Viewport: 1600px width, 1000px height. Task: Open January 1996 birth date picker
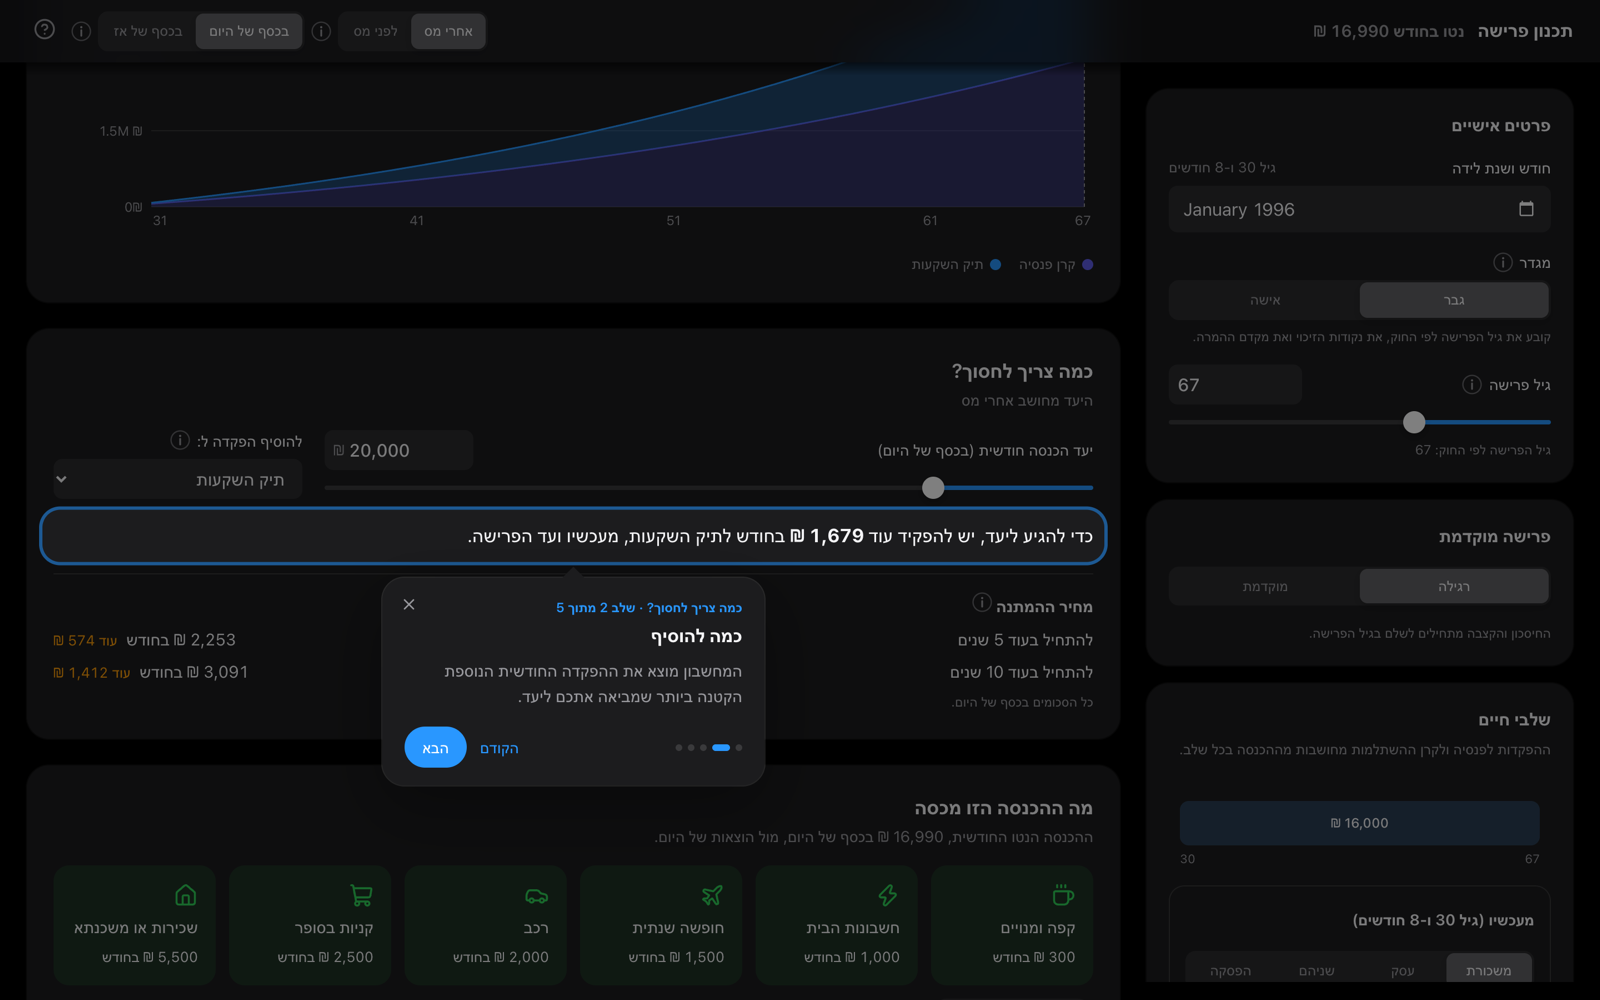pos(1359,209)
